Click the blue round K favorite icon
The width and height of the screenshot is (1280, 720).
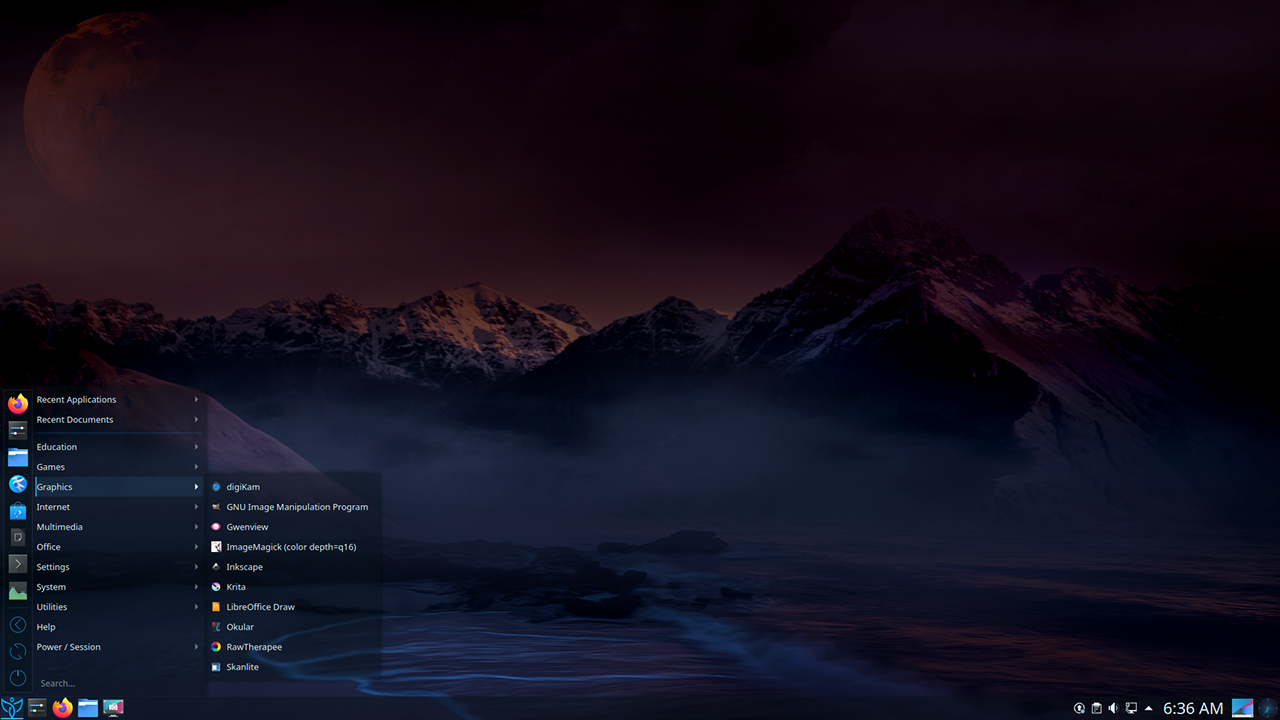click(17, 484)
